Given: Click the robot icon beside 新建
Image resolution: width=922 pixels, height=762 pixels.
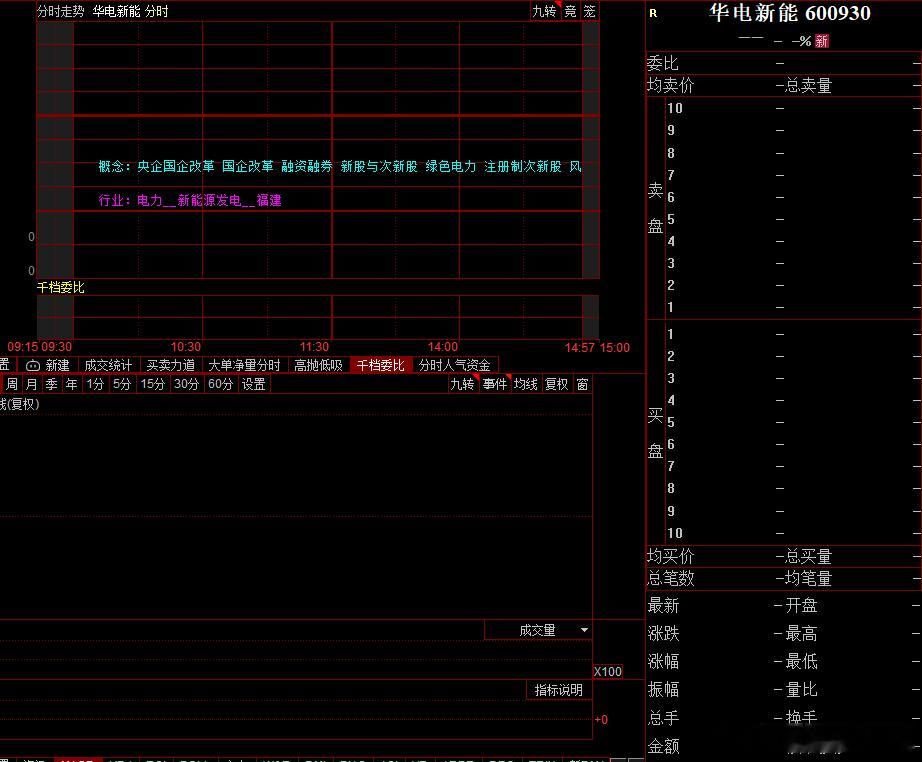Looking at the screenshot, I should click(33, 366).
